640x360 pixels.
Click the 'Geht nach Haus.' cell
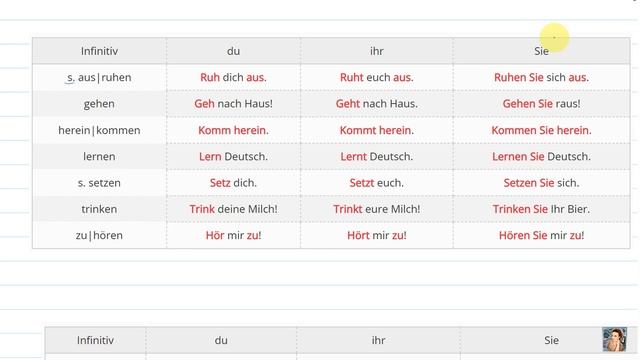[x=377, y=104]
